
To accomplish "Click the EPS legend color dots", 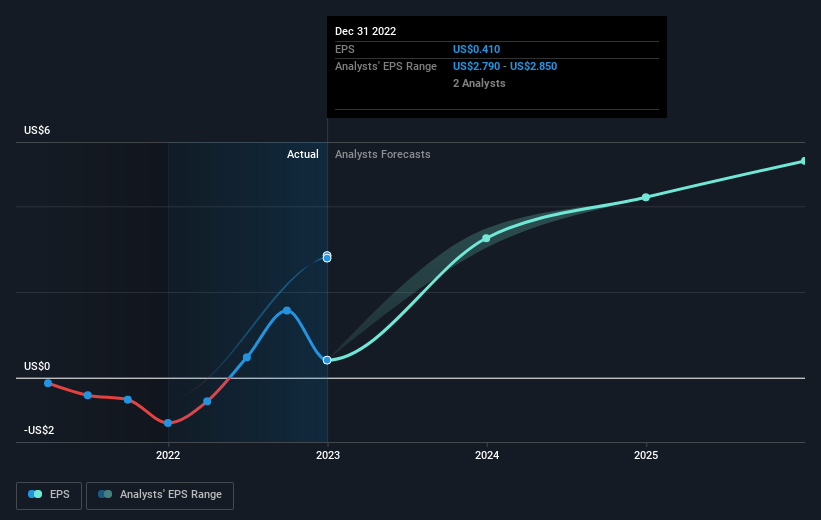I will pos(35,494).
